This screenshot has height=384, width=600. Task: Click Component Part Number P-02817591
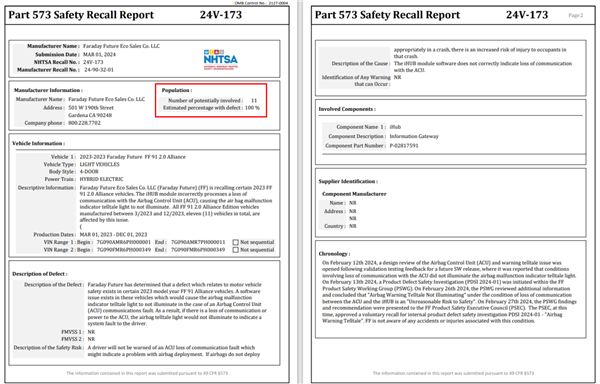[404, 146]
